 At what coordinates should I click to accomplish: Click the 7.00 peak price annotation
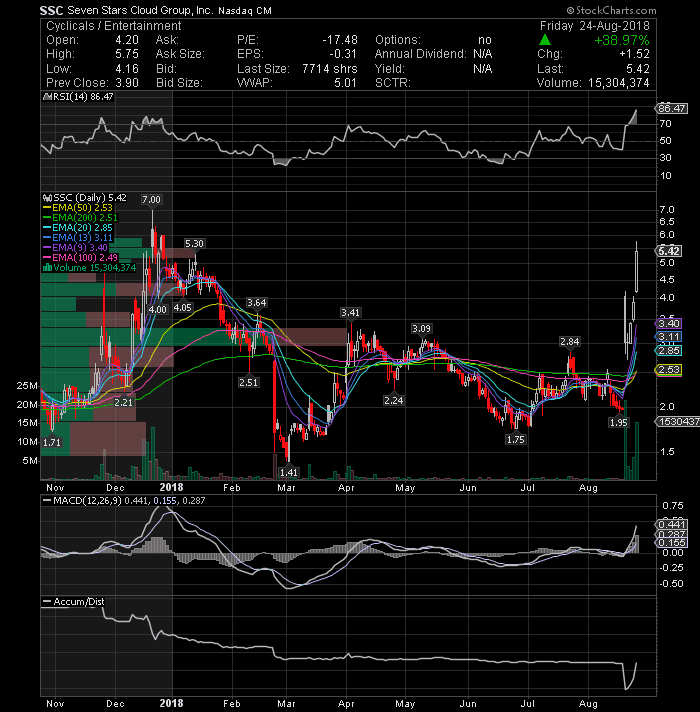(x=151, y=200)
